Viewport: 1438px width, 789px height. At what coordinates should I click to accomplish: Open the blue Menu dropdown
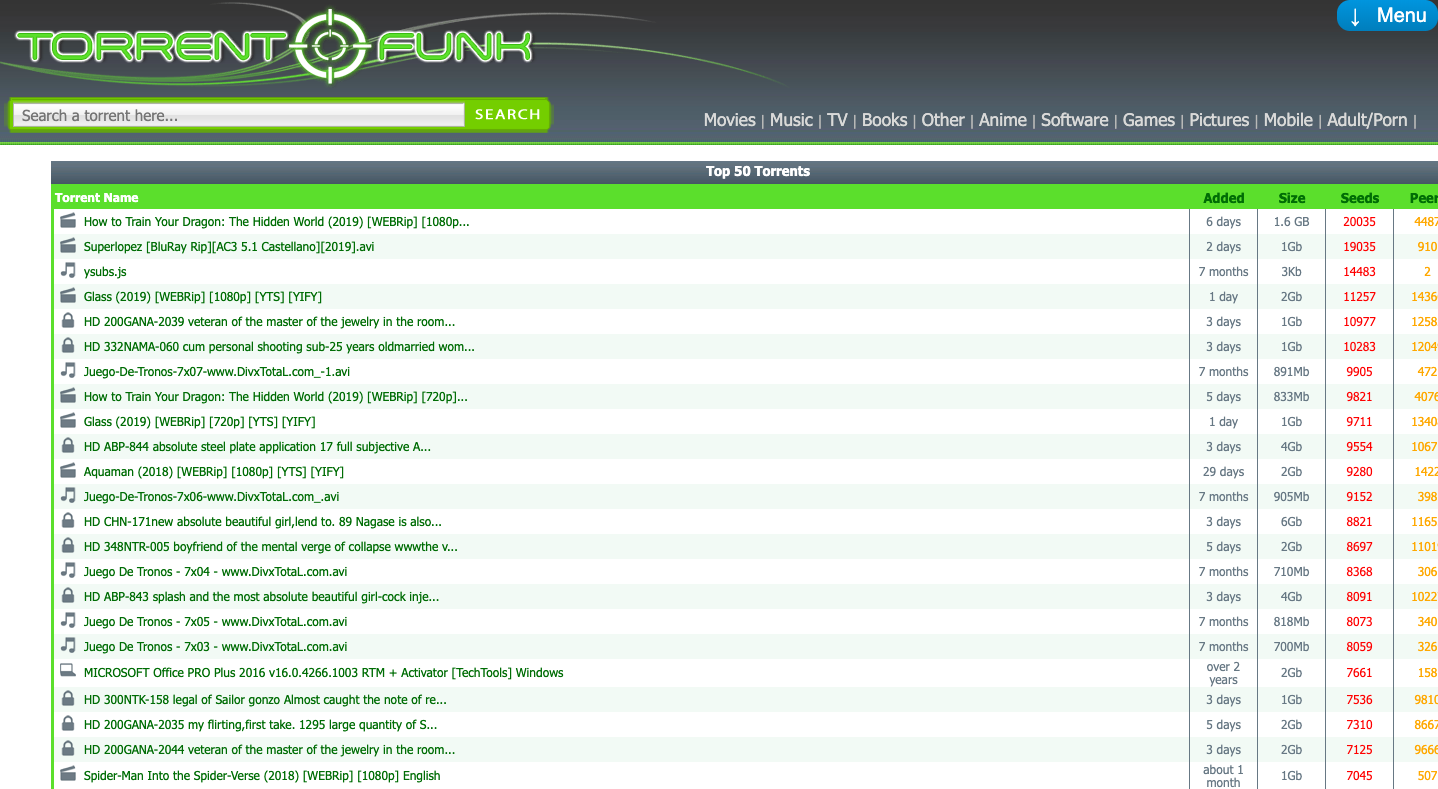[x=1387, y=16]
